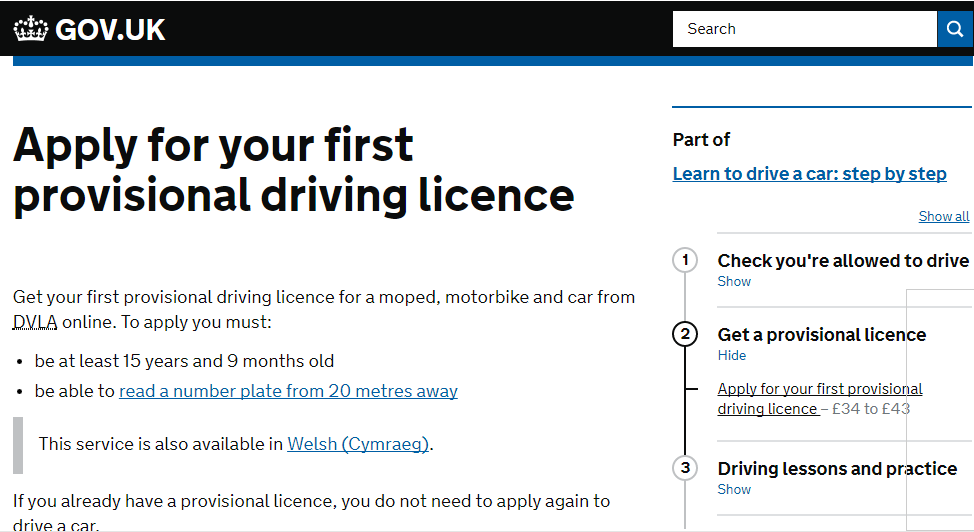Expand the 'Driving lessons and practice' heading
Viewport: 974px width, 532px height.
tap(836, 469)
